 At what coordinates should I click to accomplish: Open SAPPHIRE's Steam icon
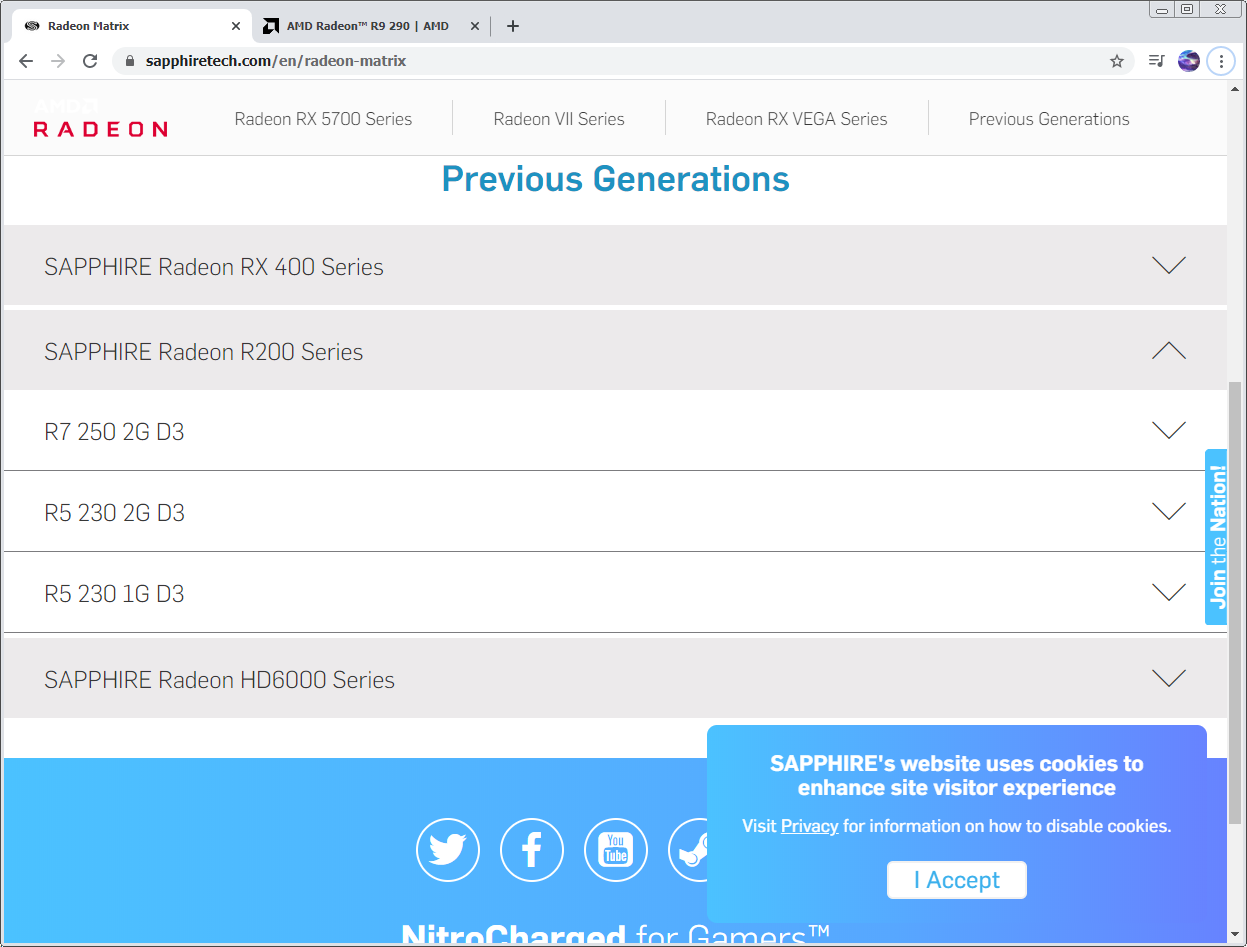click(x=688, y=850)
